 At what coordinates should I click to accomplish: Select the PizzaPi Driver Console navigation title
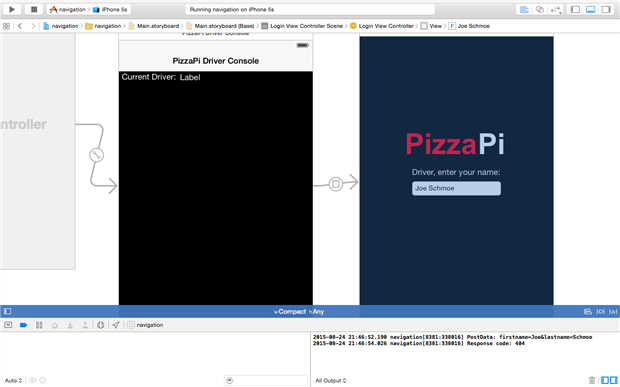(215, 61)
